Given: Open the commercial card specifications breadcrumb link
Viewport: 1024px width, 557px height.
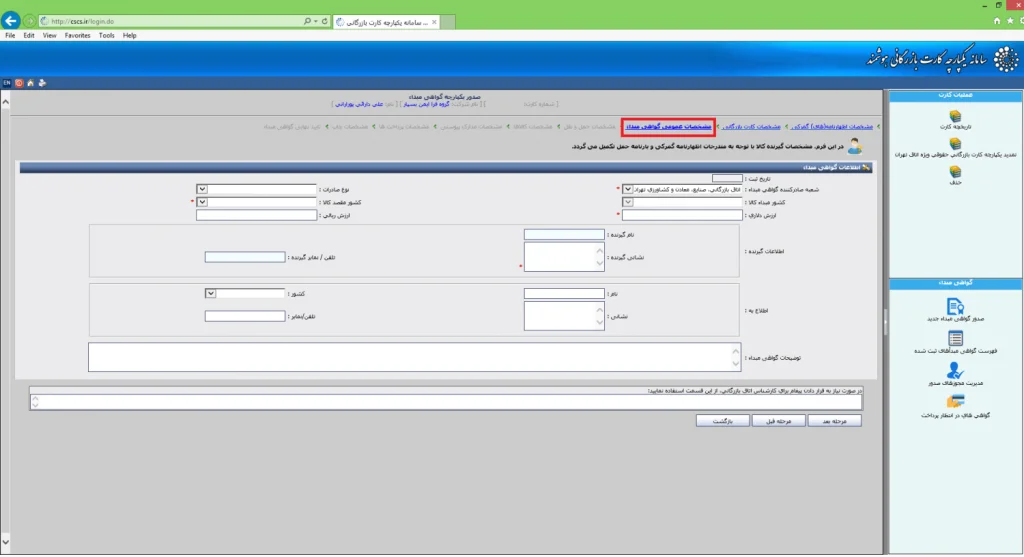Looking at the screenshot, I should (x=751, y=127).
